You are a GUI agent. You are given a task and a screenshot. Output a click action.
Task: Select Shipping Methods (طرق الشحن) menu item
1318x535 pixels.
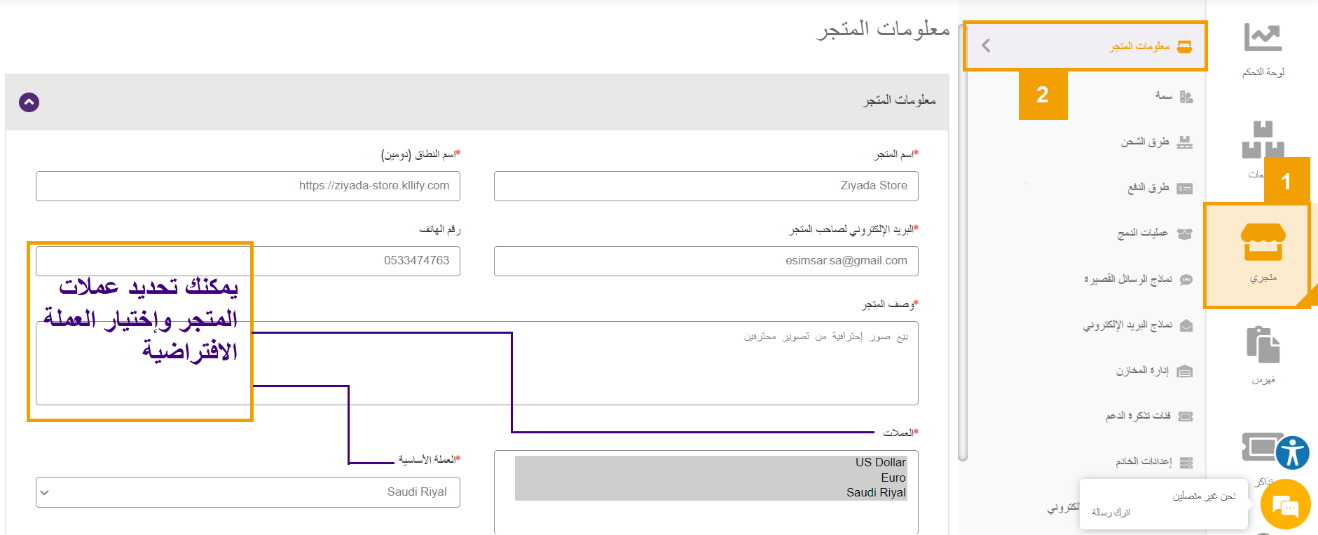coord(1145,142)
